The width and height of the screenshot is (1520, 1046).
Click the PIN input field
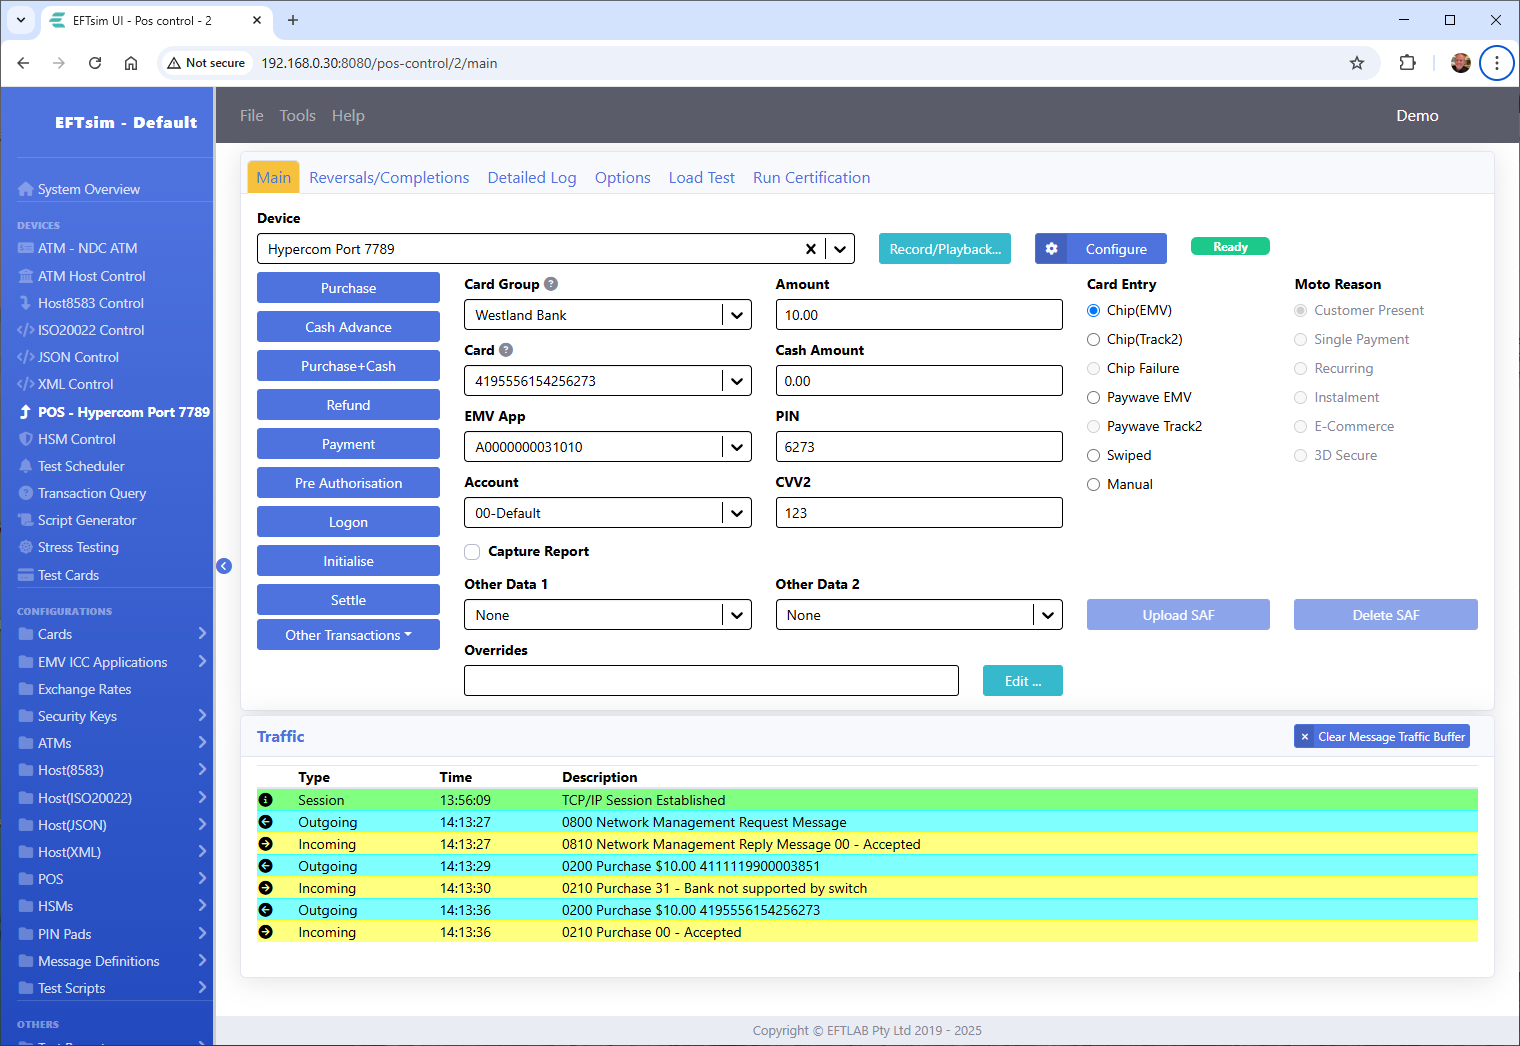point(919,447)
